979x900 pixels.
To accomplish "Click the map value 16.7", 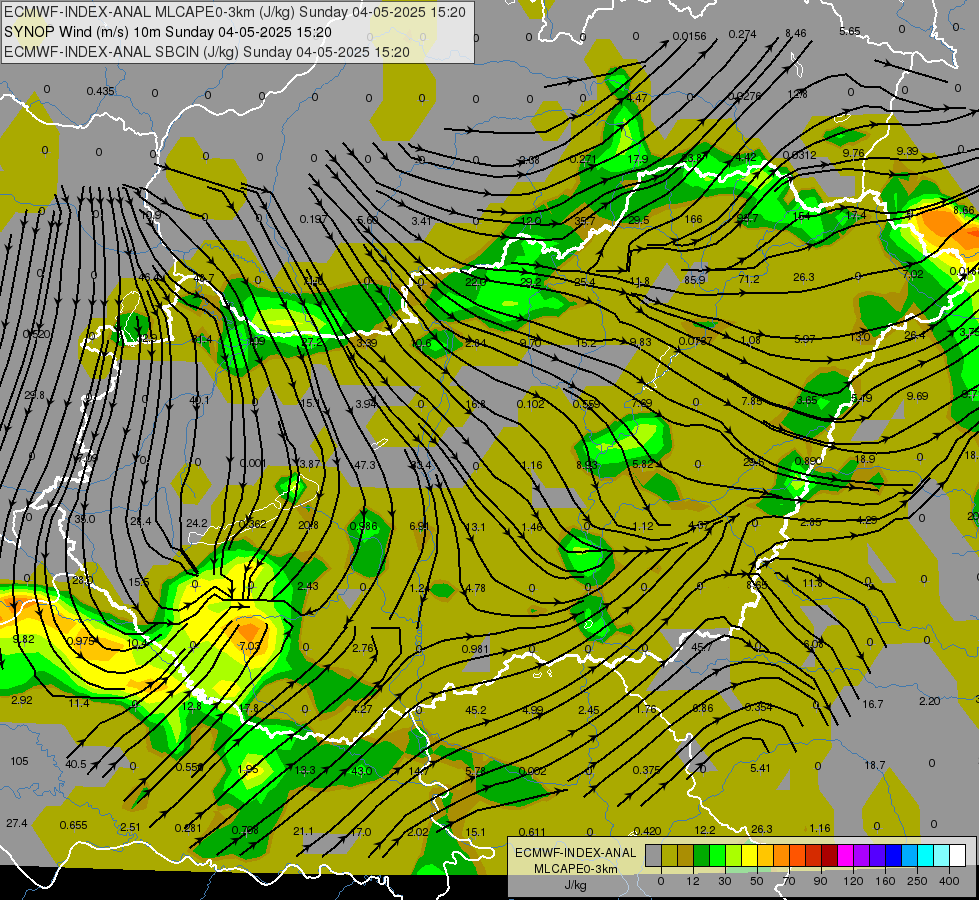I will (872, 704).
